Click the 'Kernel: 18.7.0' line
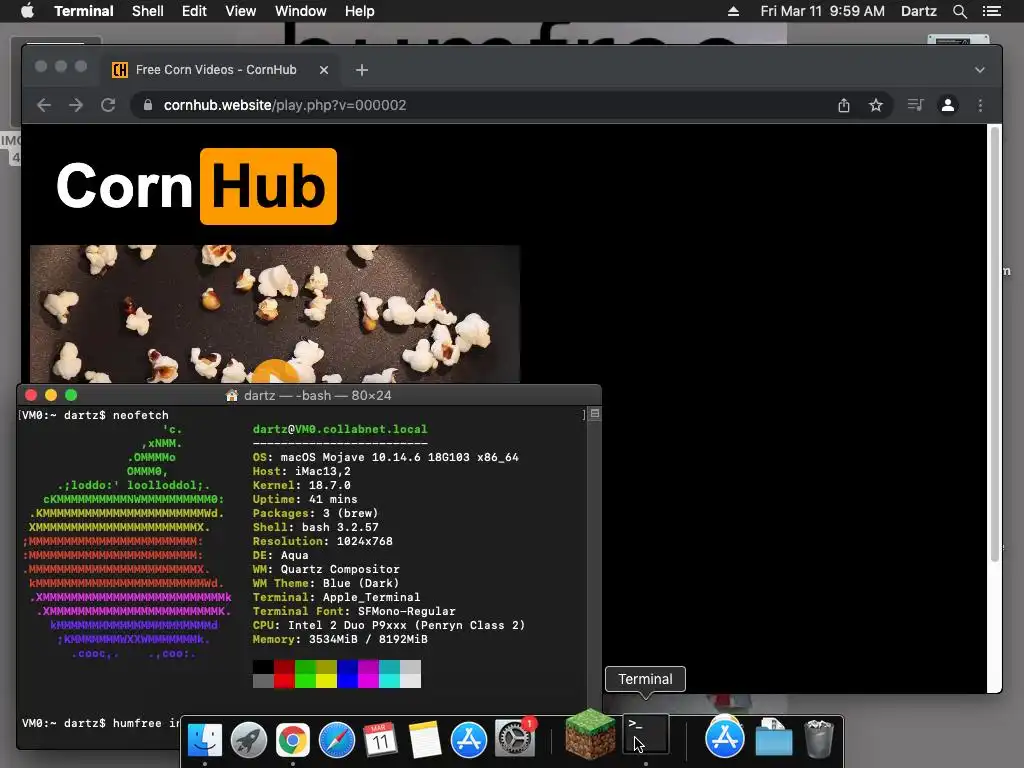The image size is (1024, 768). 302,485
